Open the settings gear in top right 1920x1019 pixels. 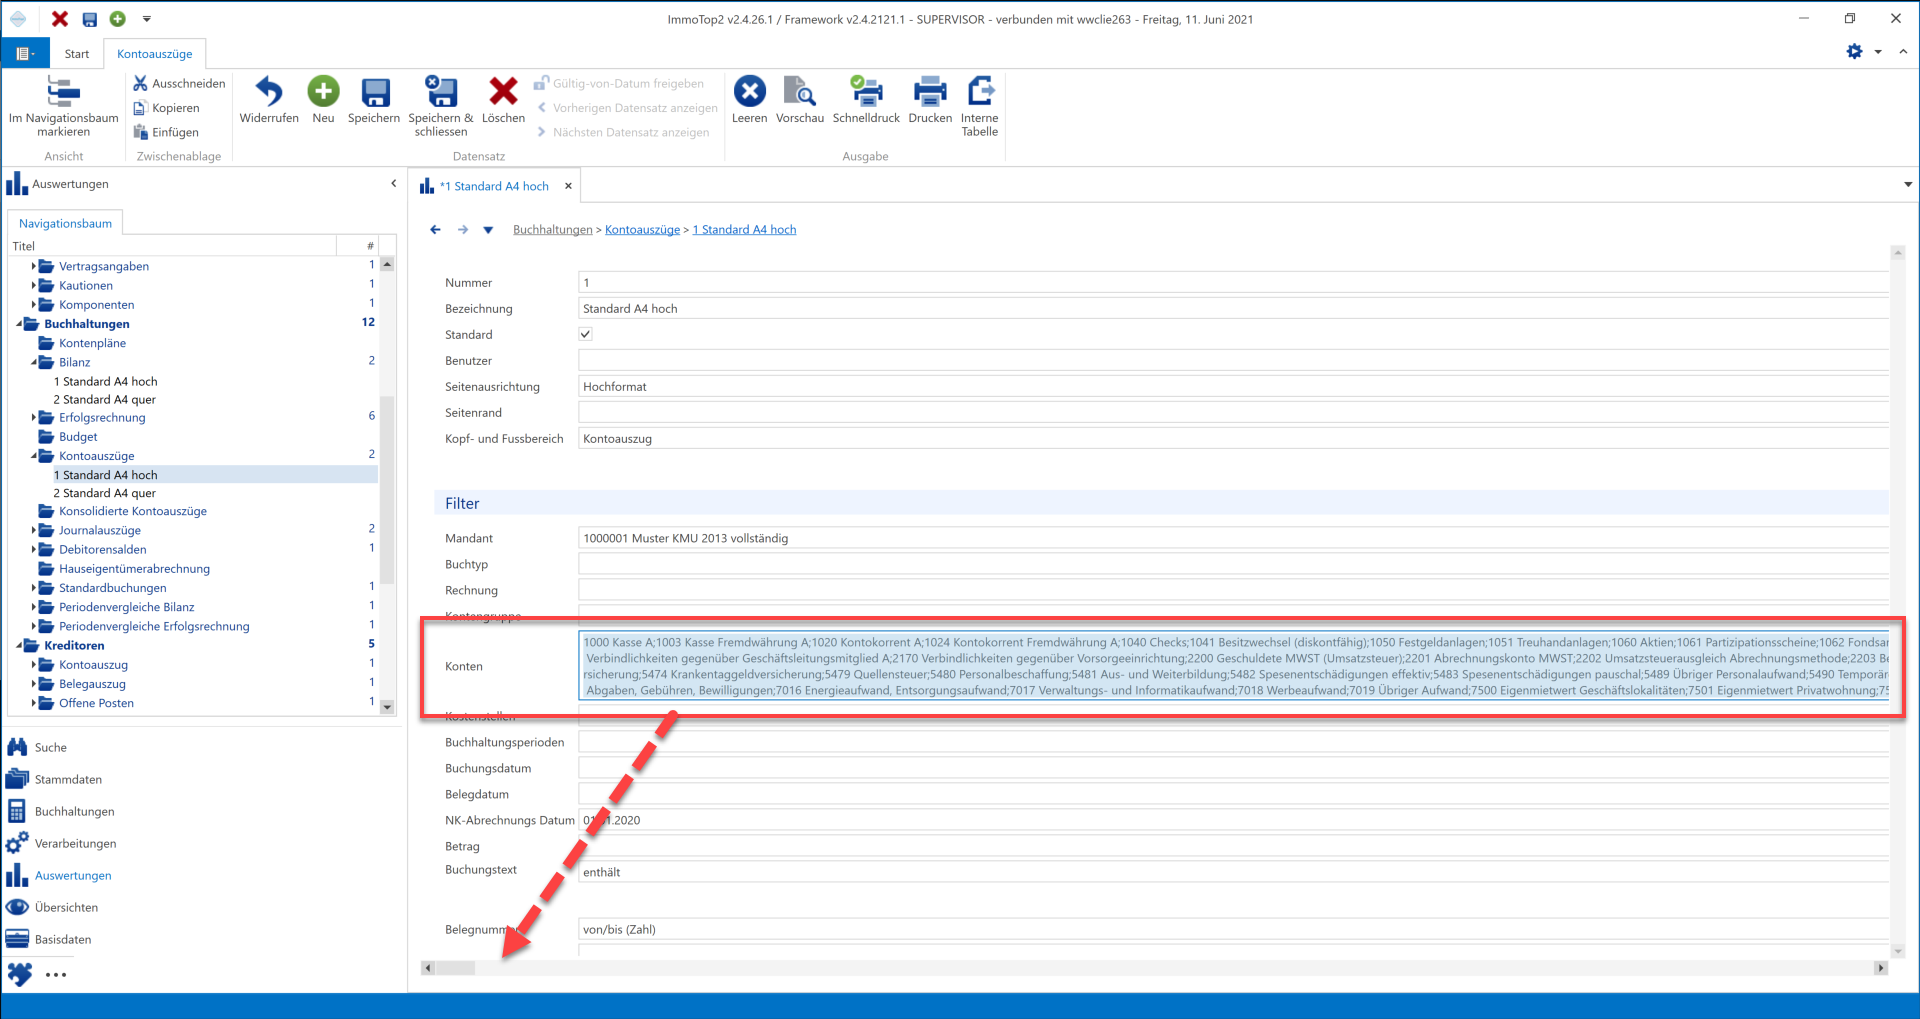tap(1854, 51)
